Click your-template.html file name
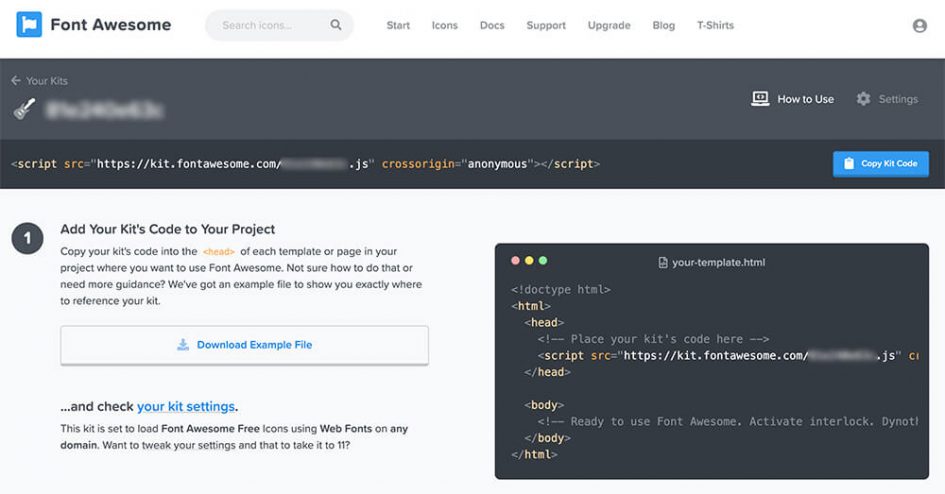 (x=718, y=262)
